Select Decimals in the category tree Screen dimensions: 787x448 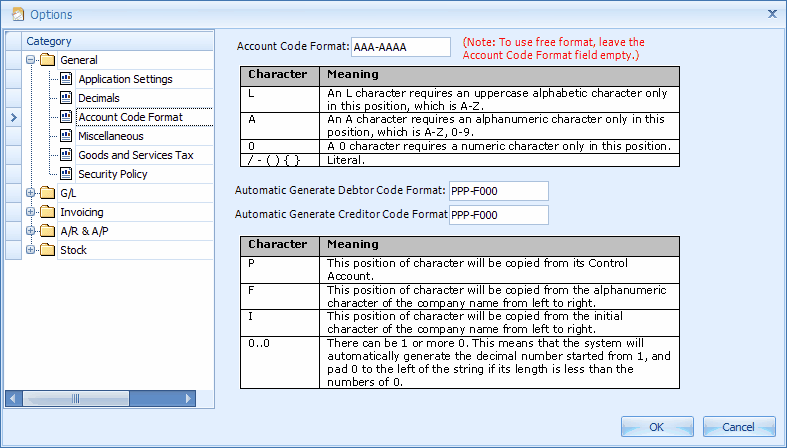pyautogui.click(x=99, y=98)
